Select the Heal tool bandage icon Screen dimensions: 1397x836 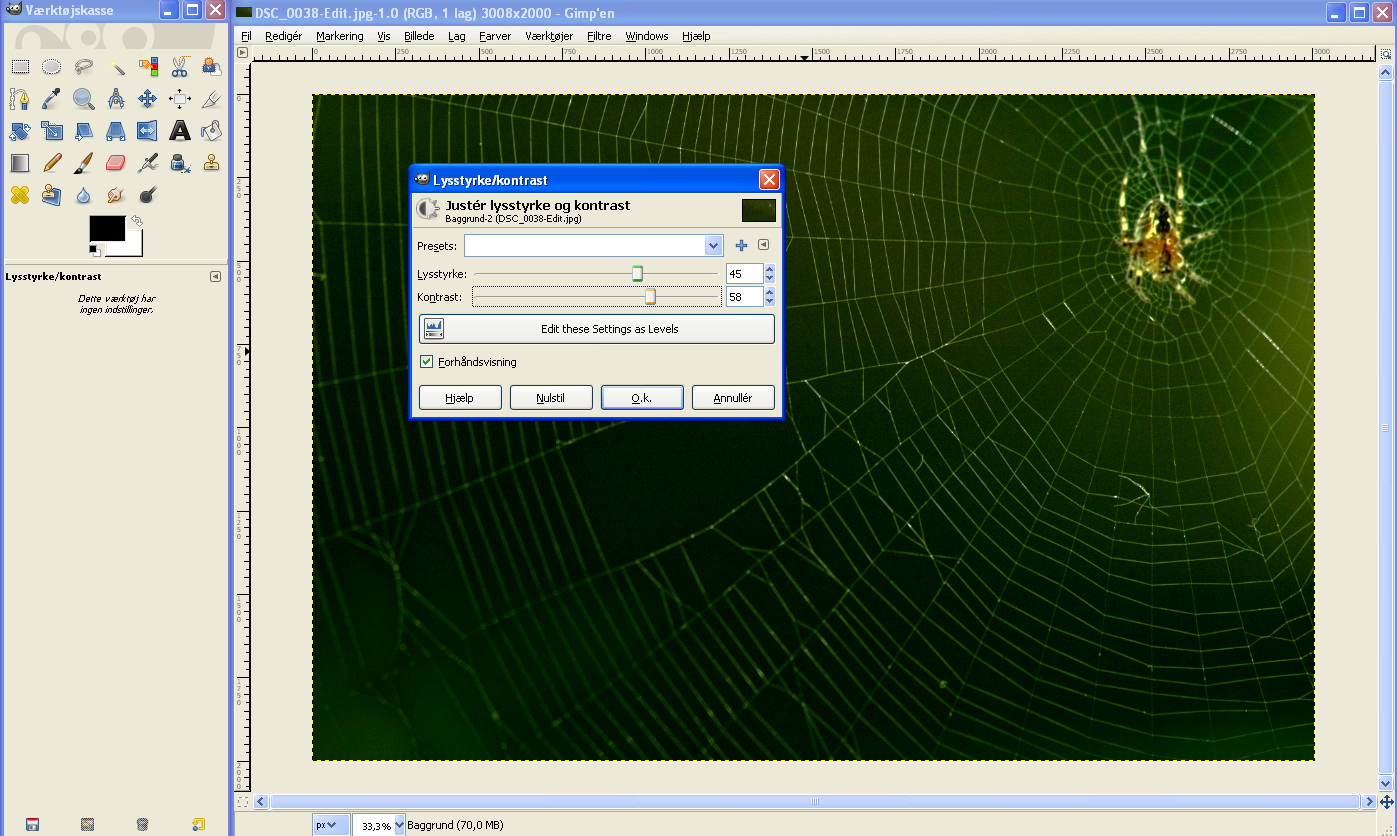19,194
